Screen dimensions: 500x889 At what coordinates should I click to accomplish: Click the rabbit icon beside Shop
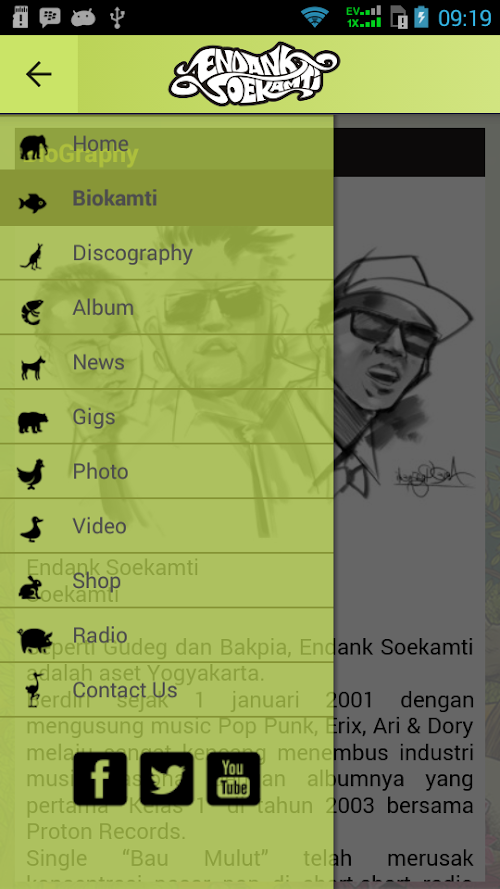31,587
